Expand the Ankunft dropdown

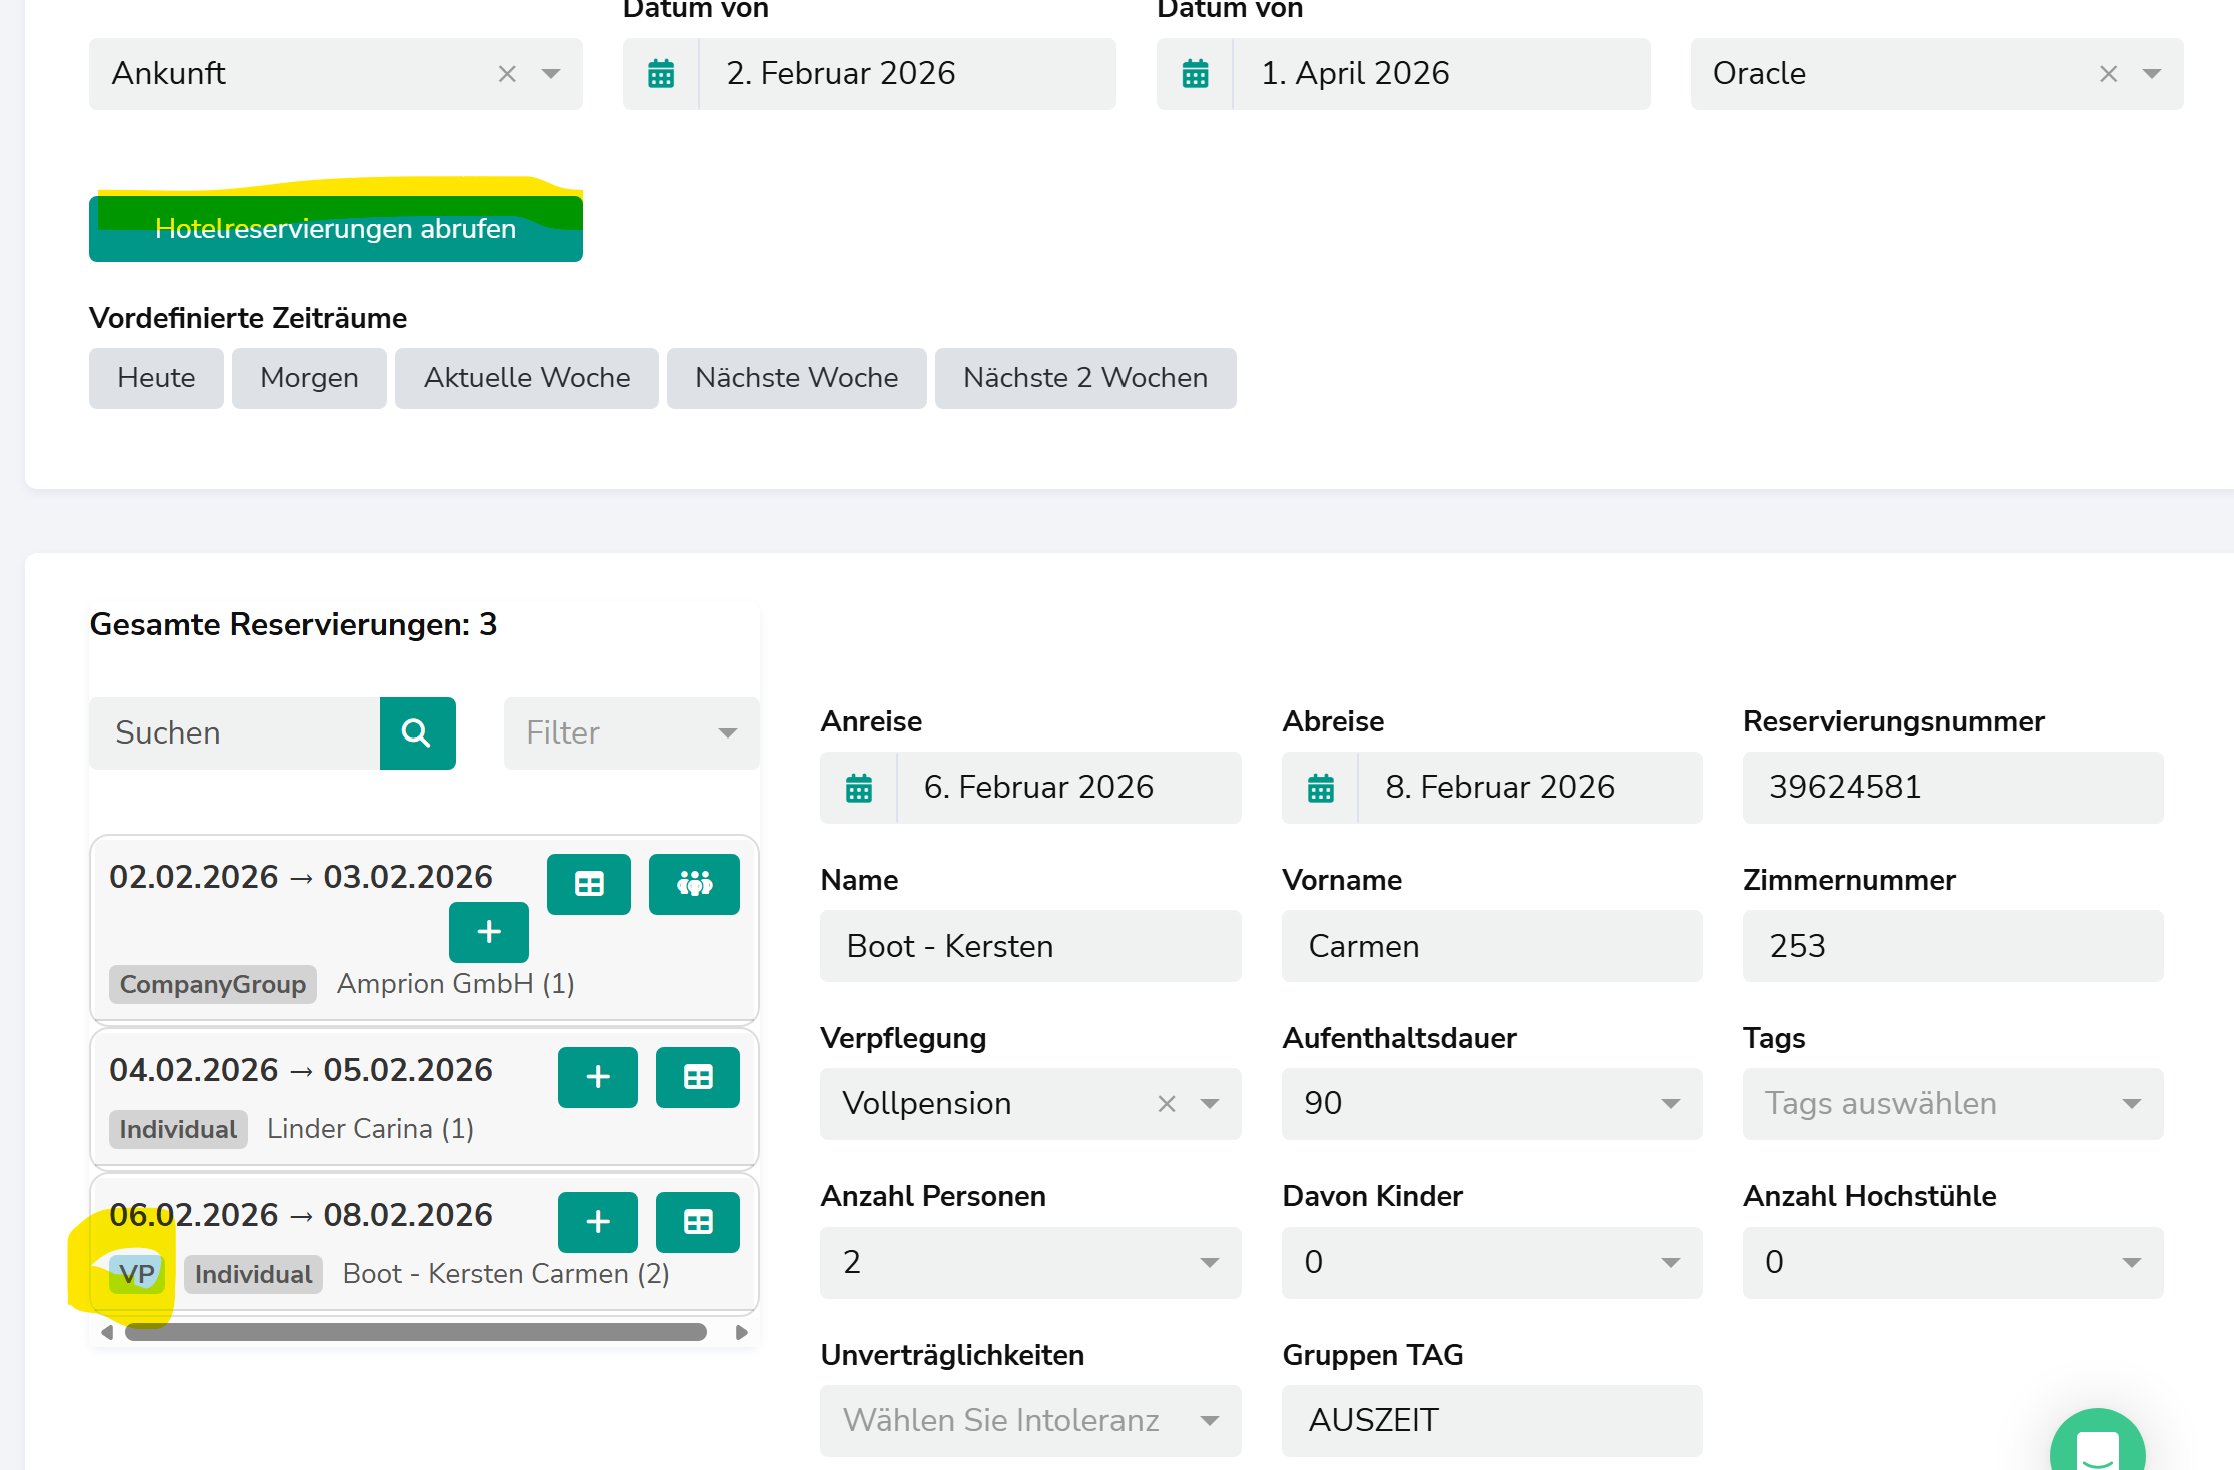tap(551, 74)
